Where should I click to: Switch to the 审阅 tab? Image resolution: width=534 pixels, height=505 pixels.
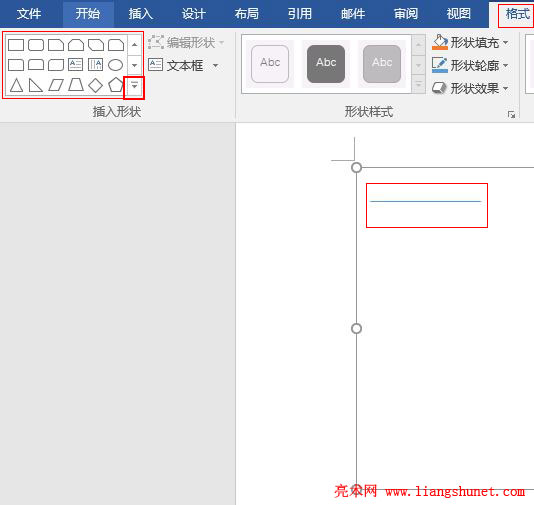[406, 14]
